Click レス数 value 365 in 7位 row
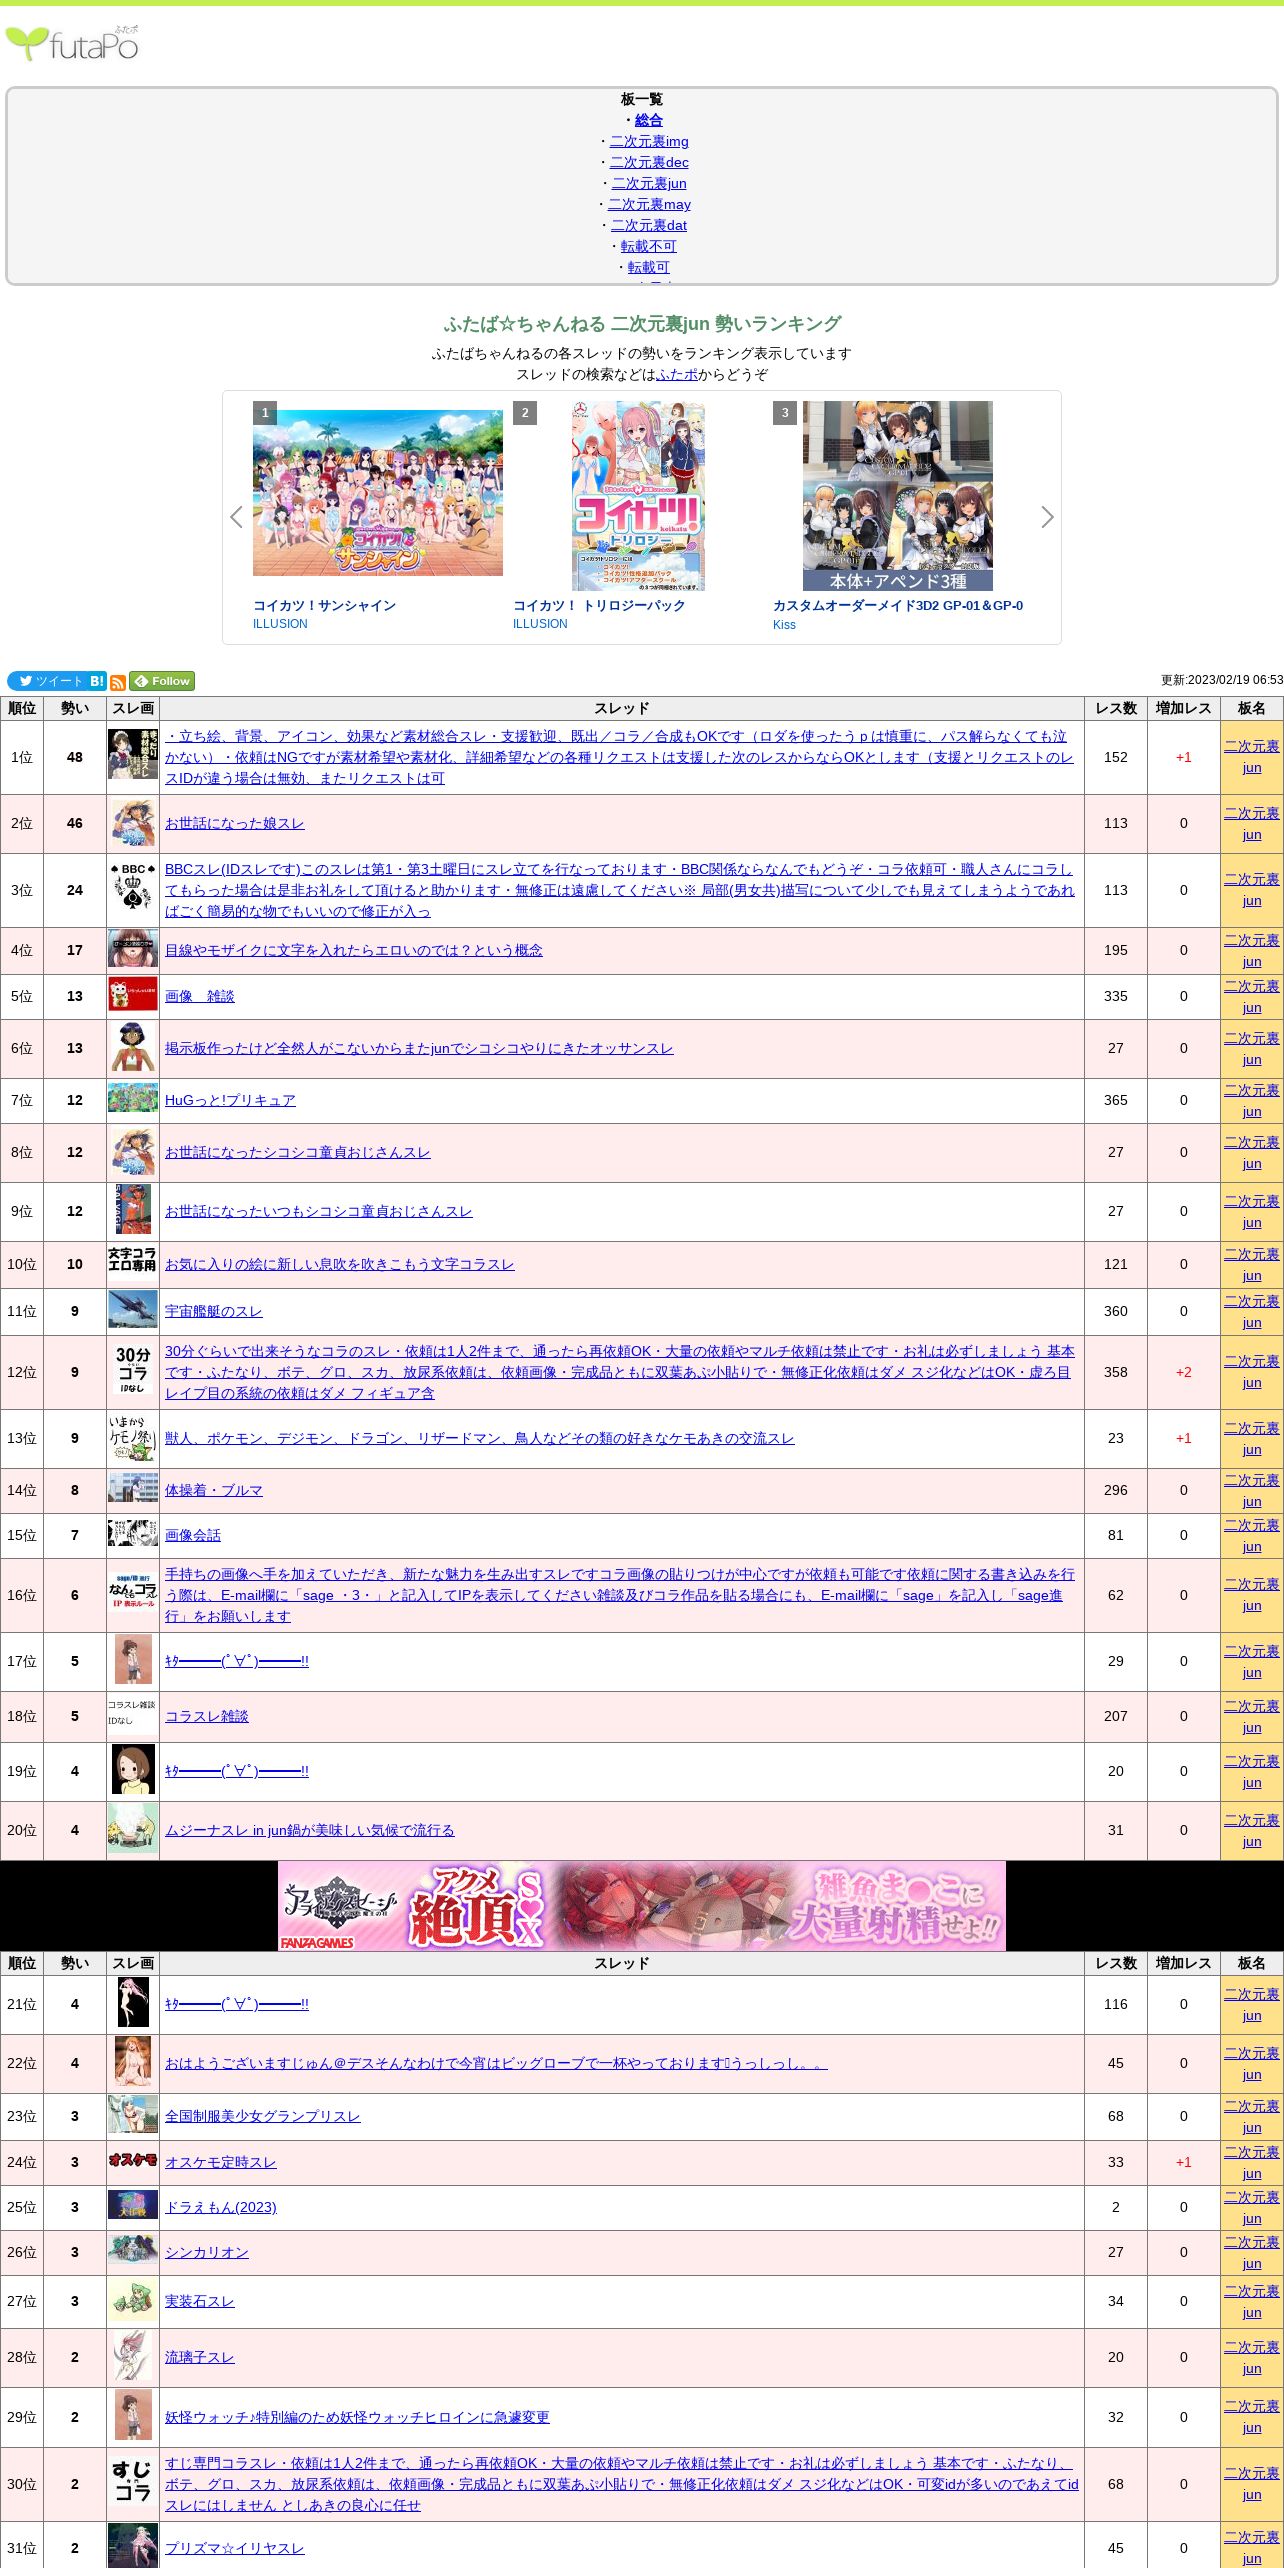The image size is (1284, 2568). pos(1115,1100)
